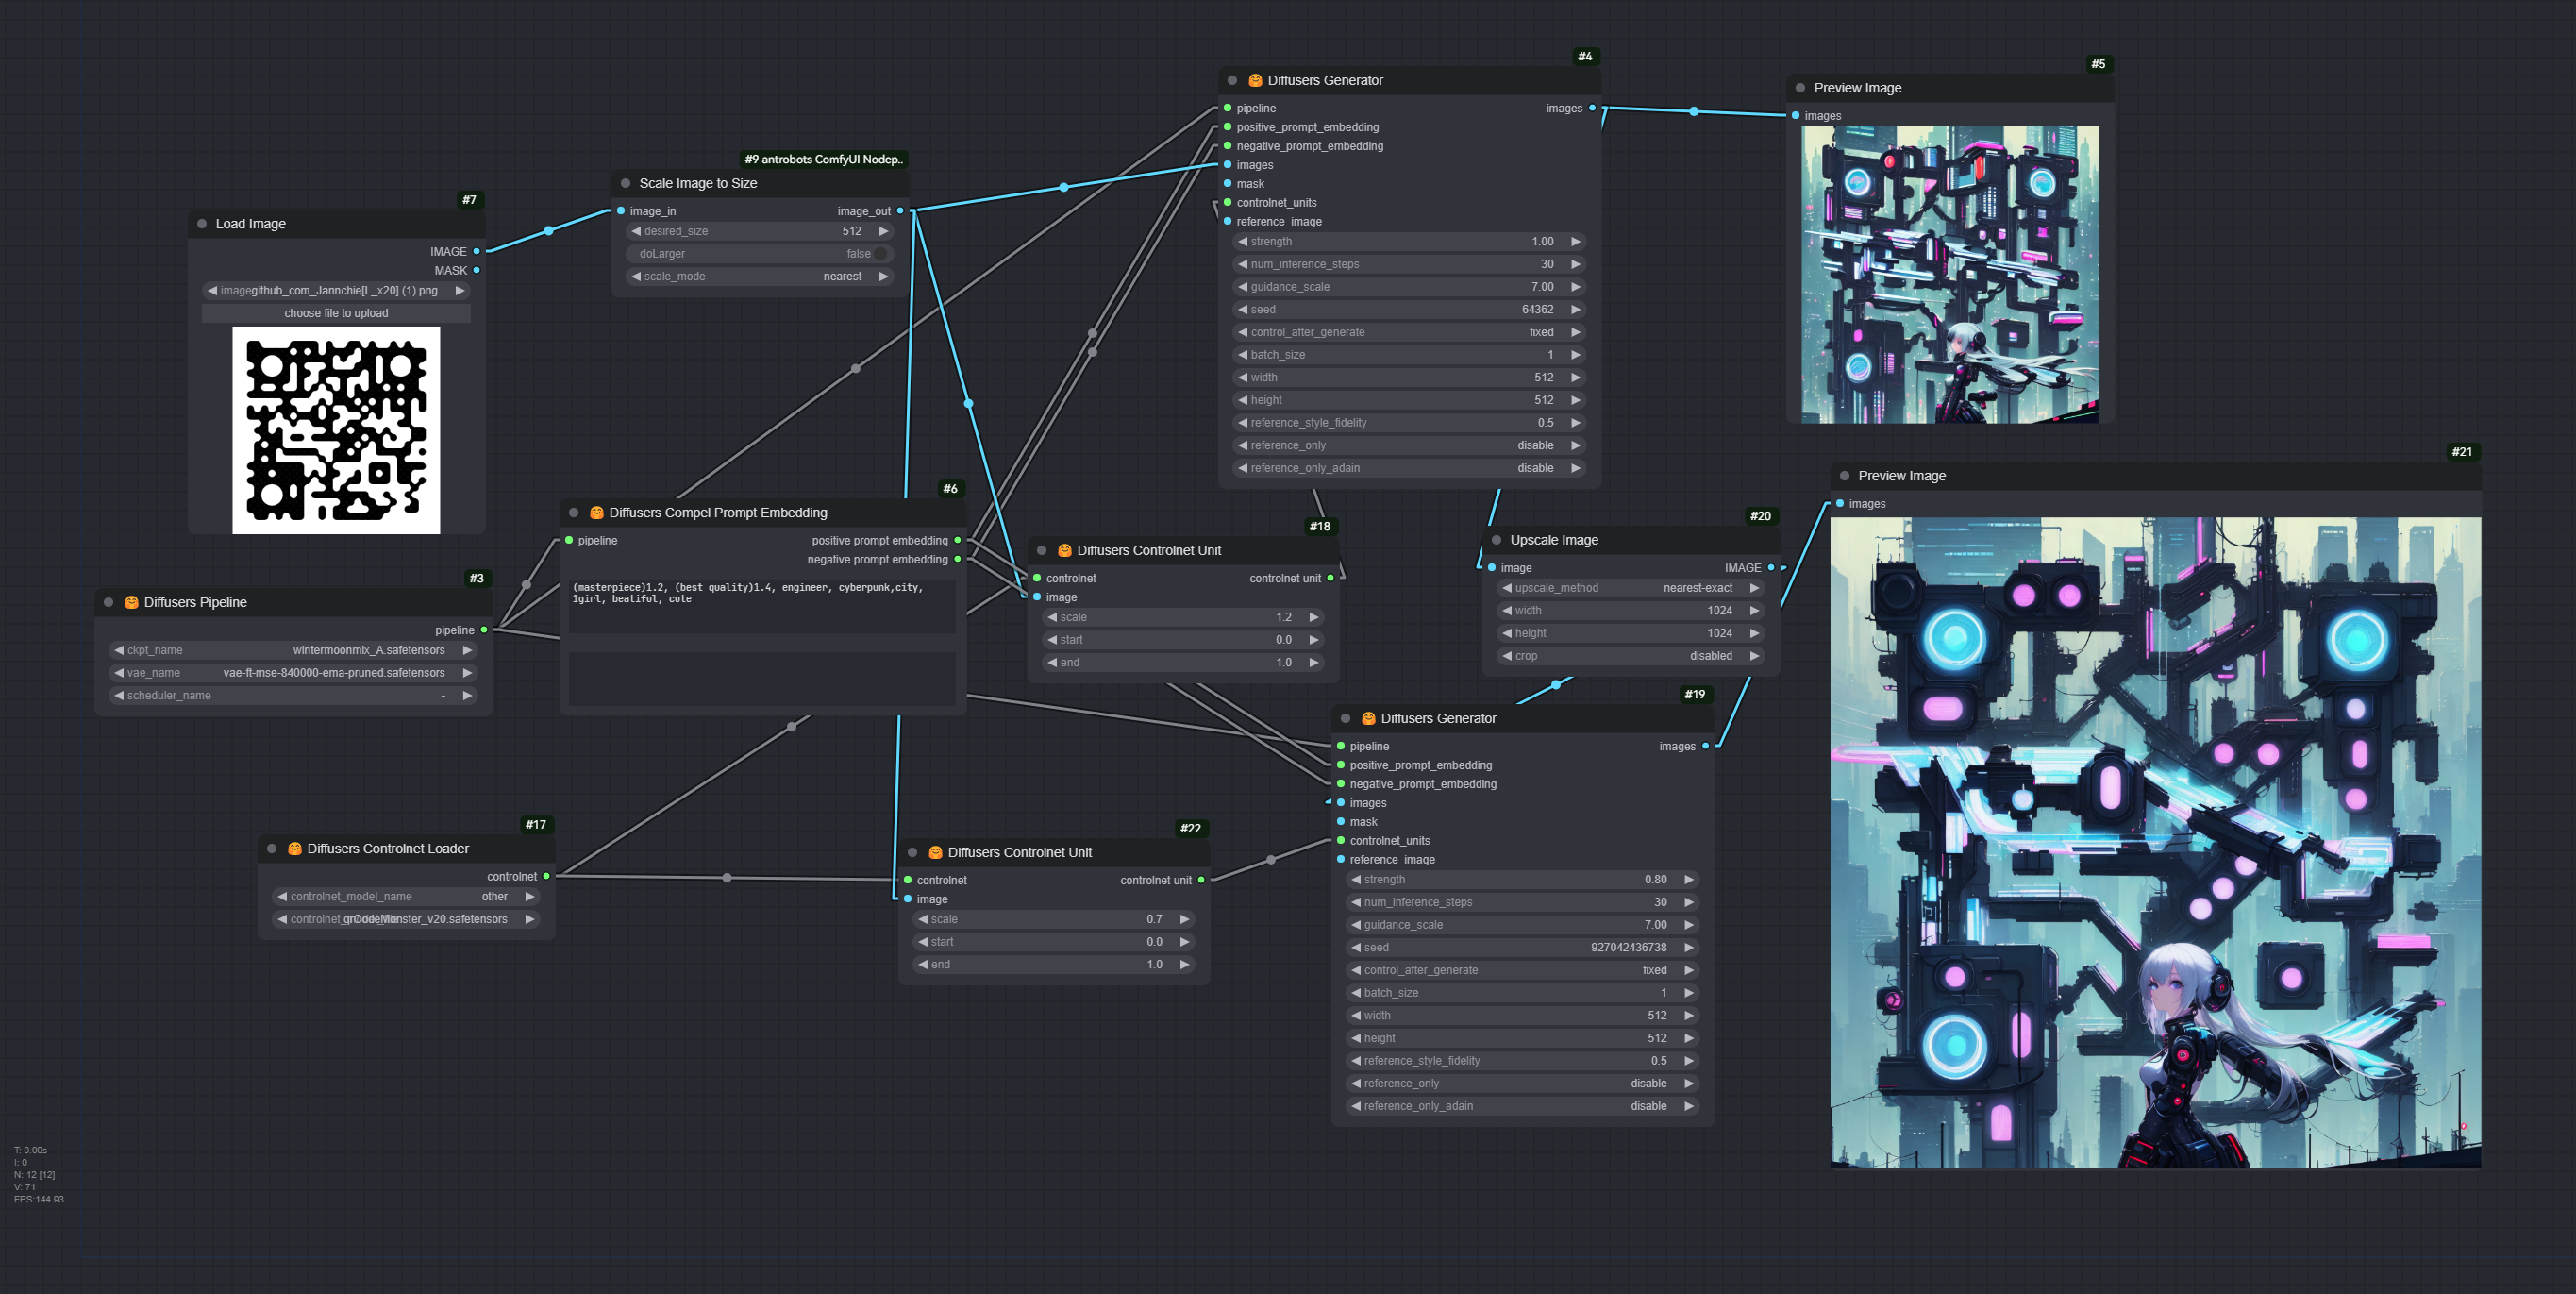This screenshot has width=2576, height=1294.
Task: Click collapse dot on Scale Image to Size
Action: 626,183
